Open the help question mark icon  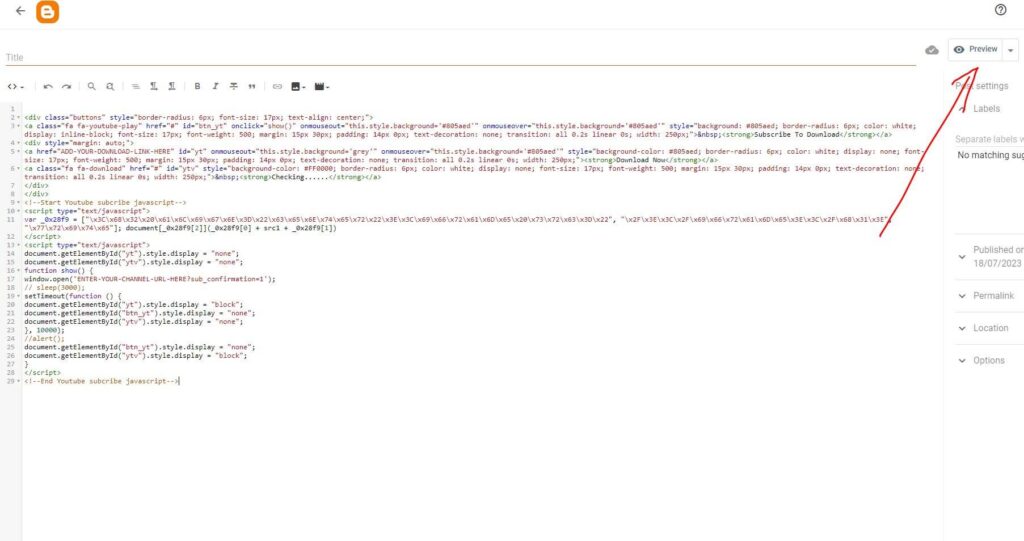click(x=1000, y=9)
